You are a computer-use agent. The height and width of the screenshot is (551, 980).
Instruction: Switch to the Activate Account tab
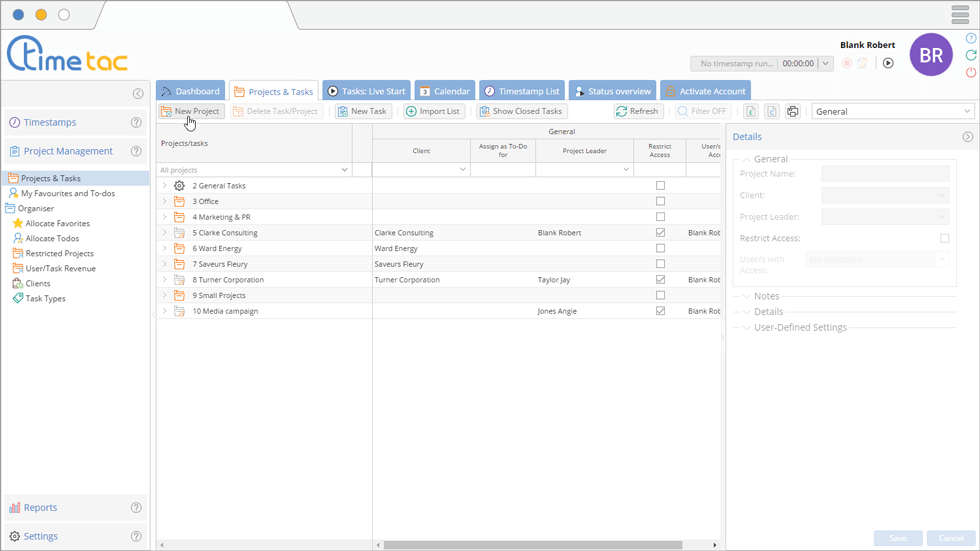706,91
